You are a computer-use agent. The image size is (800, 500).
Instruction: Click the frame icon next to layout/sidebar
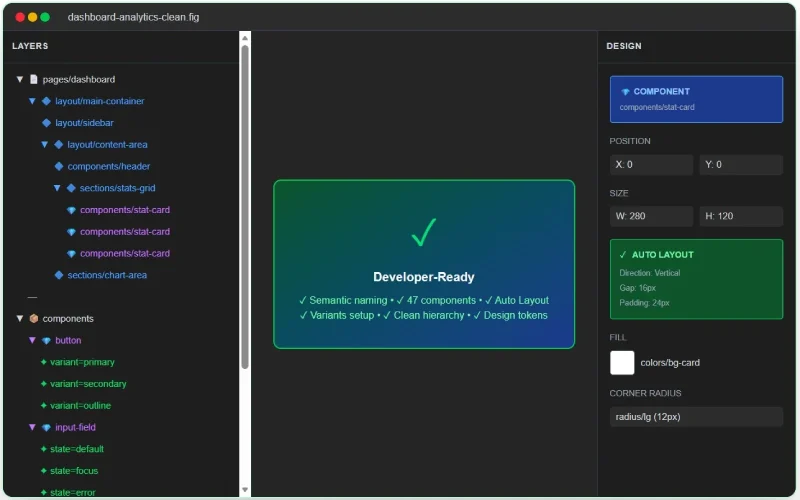pyautogui.click(x=46, y=123)
